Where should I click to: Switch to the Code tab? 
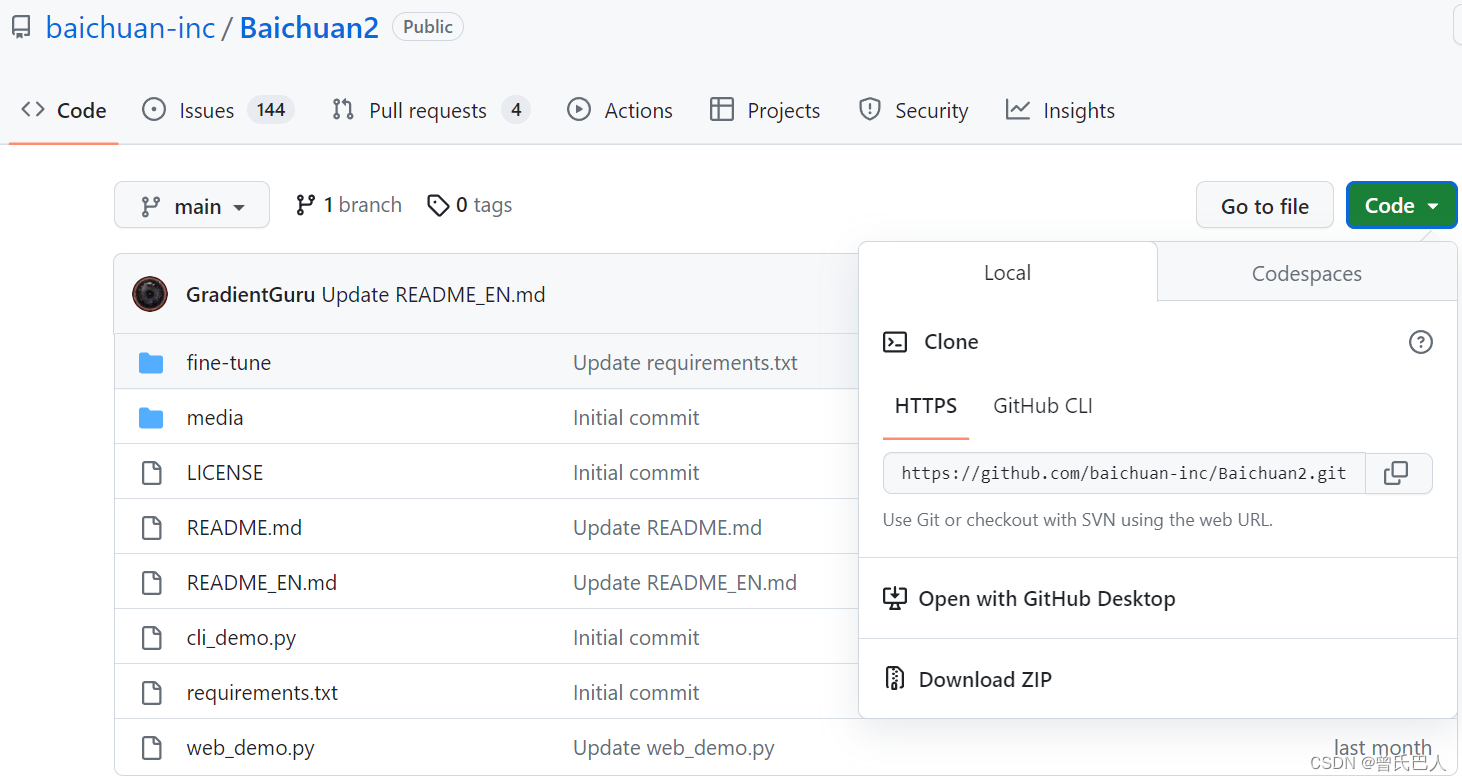[x=64, y=110]
